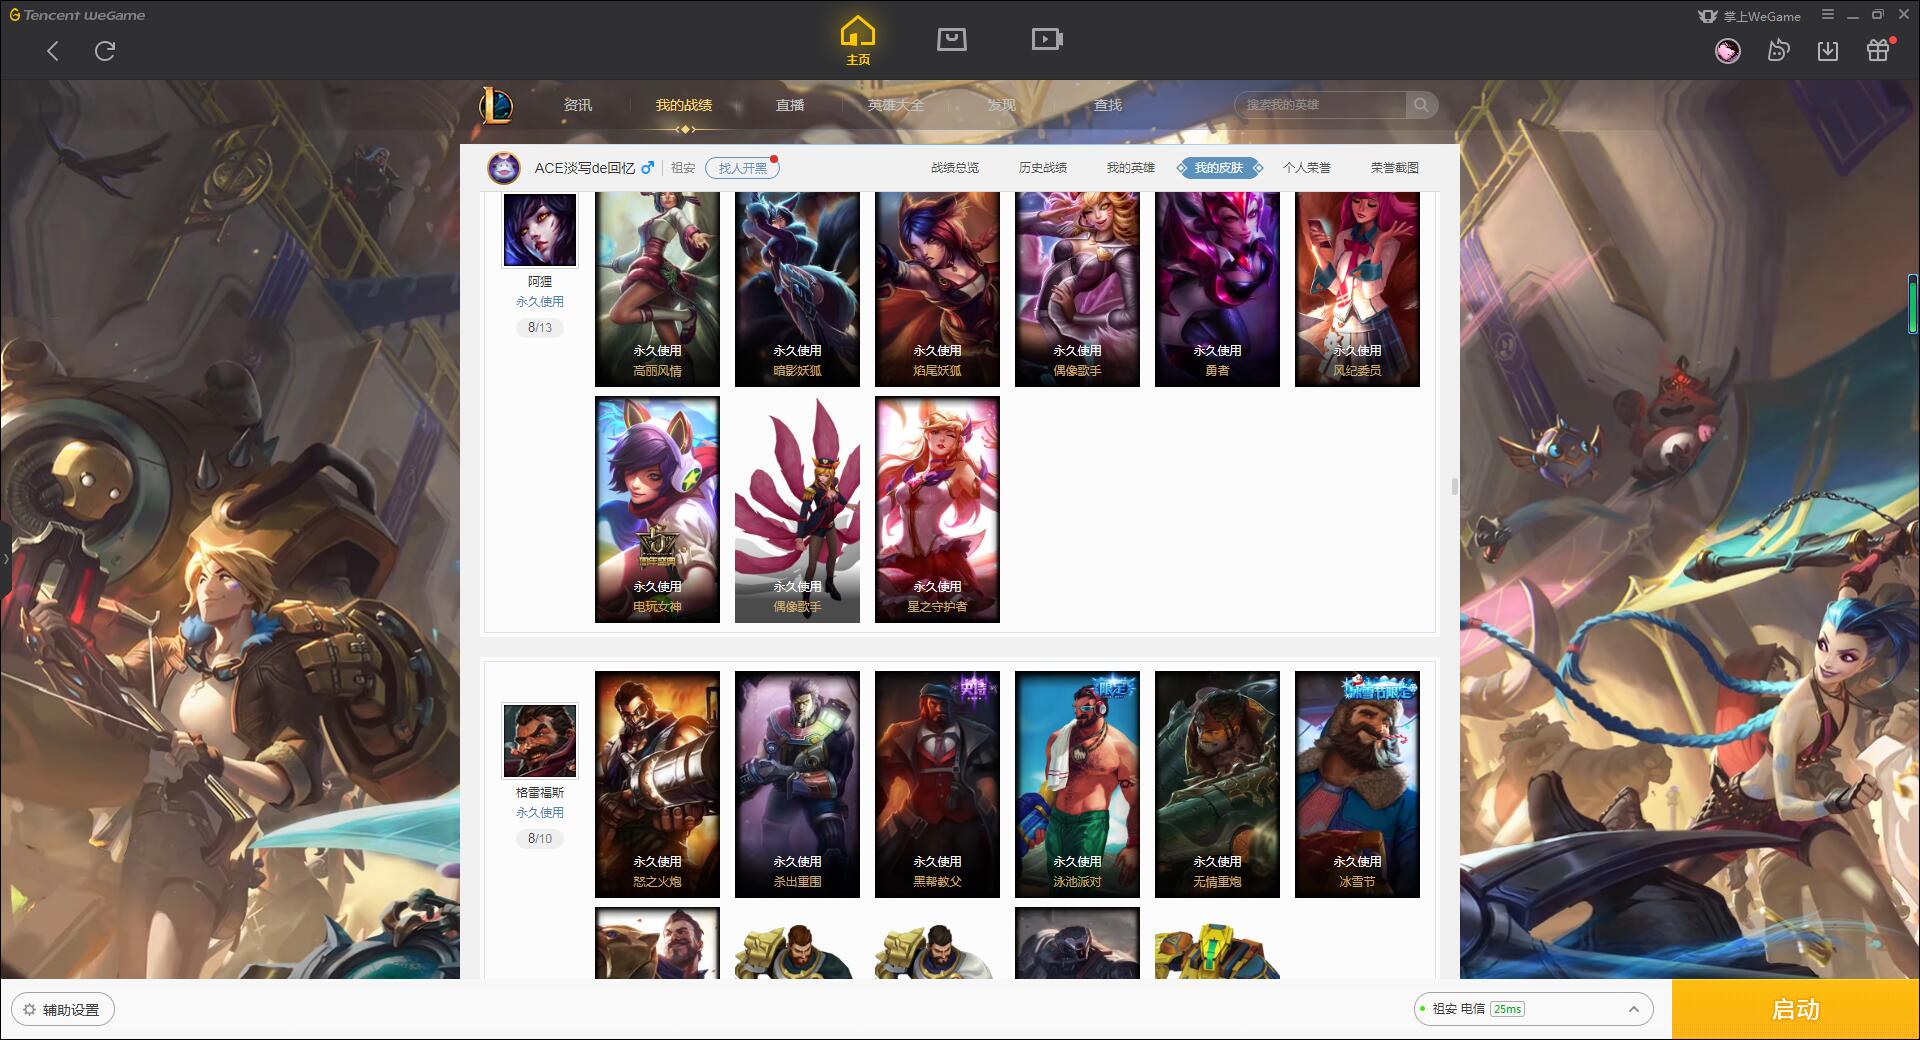Click the 格雷福斯 champion portrait
This screenshot has height=1040, width=1920.
click(x=540, y=741)
